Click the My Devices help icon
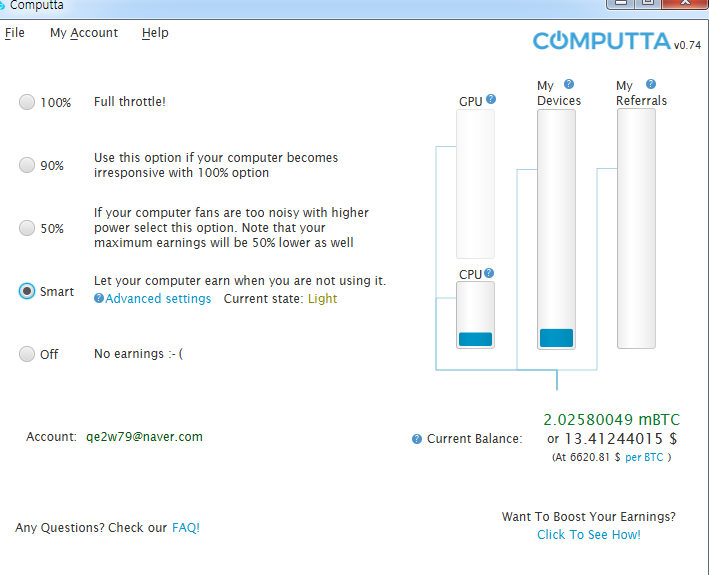The height and width of the screenshot is (575, 709). tap(569, 84)
